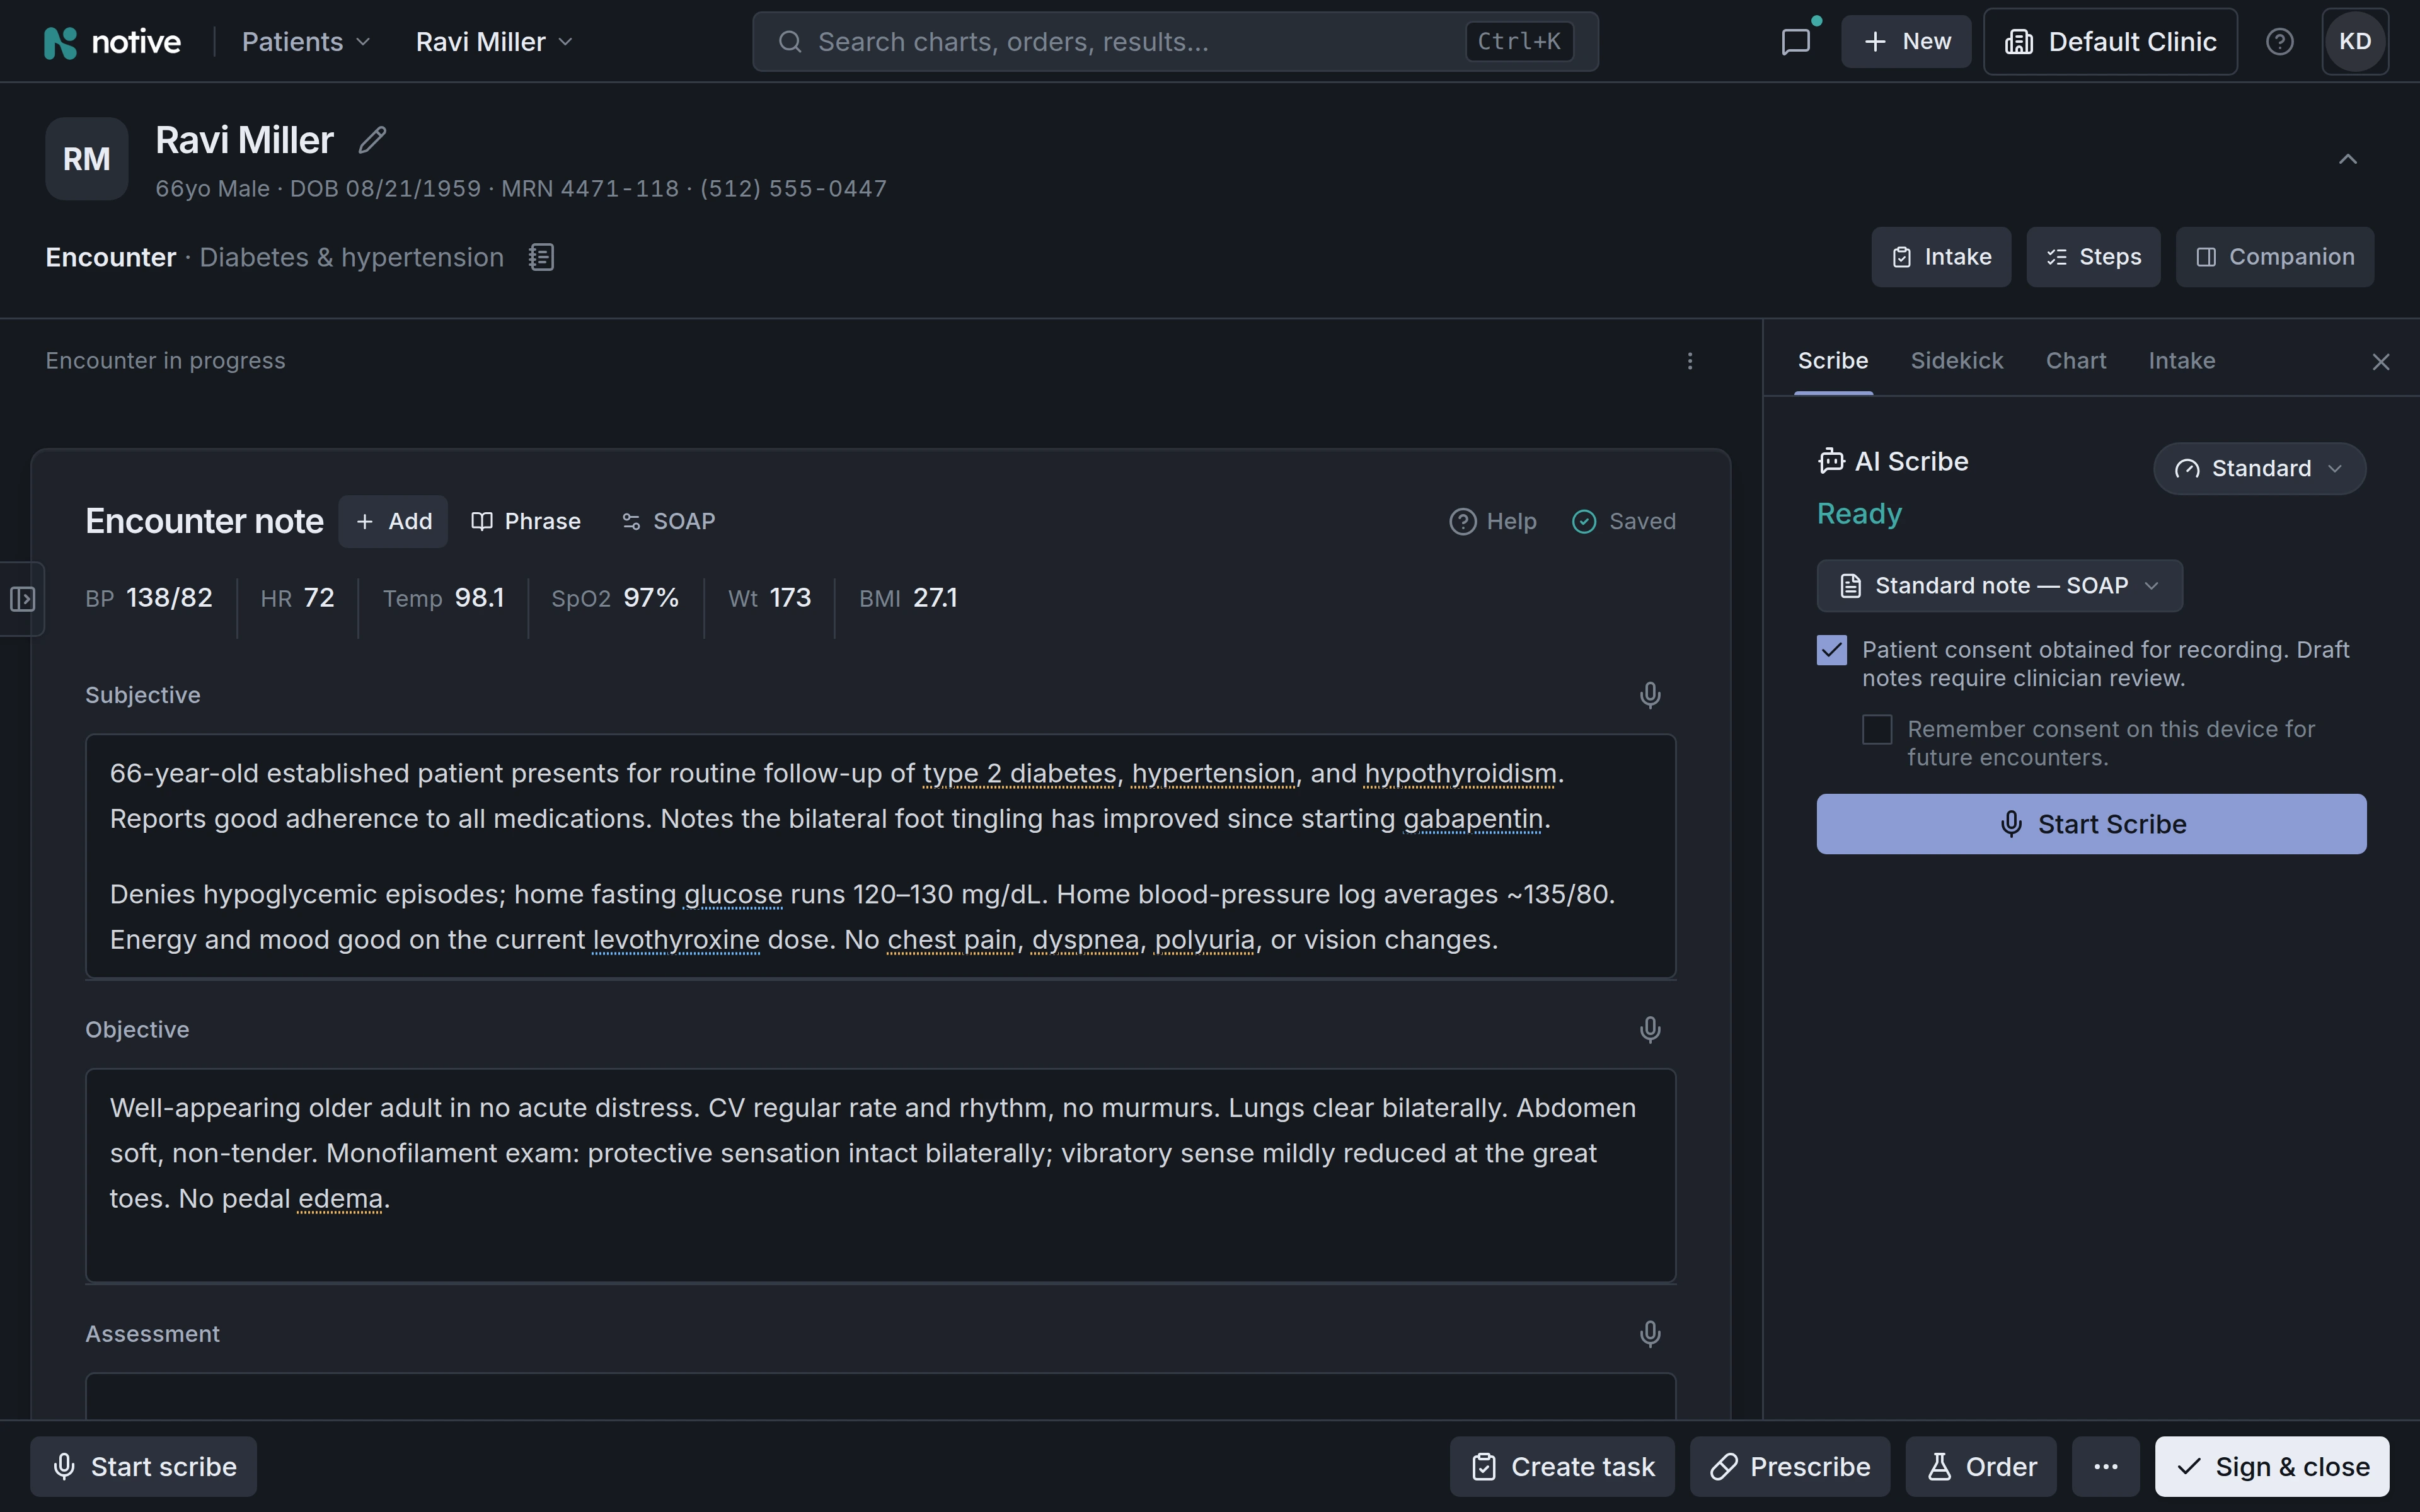
Task: Click into the Subjective text area
Action: pyautogui.click(x=880, y=856)
